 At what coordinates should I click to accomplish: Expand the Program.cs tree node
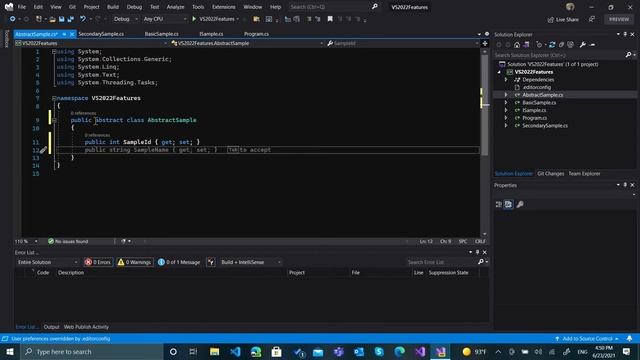click(x=506, y=118)
